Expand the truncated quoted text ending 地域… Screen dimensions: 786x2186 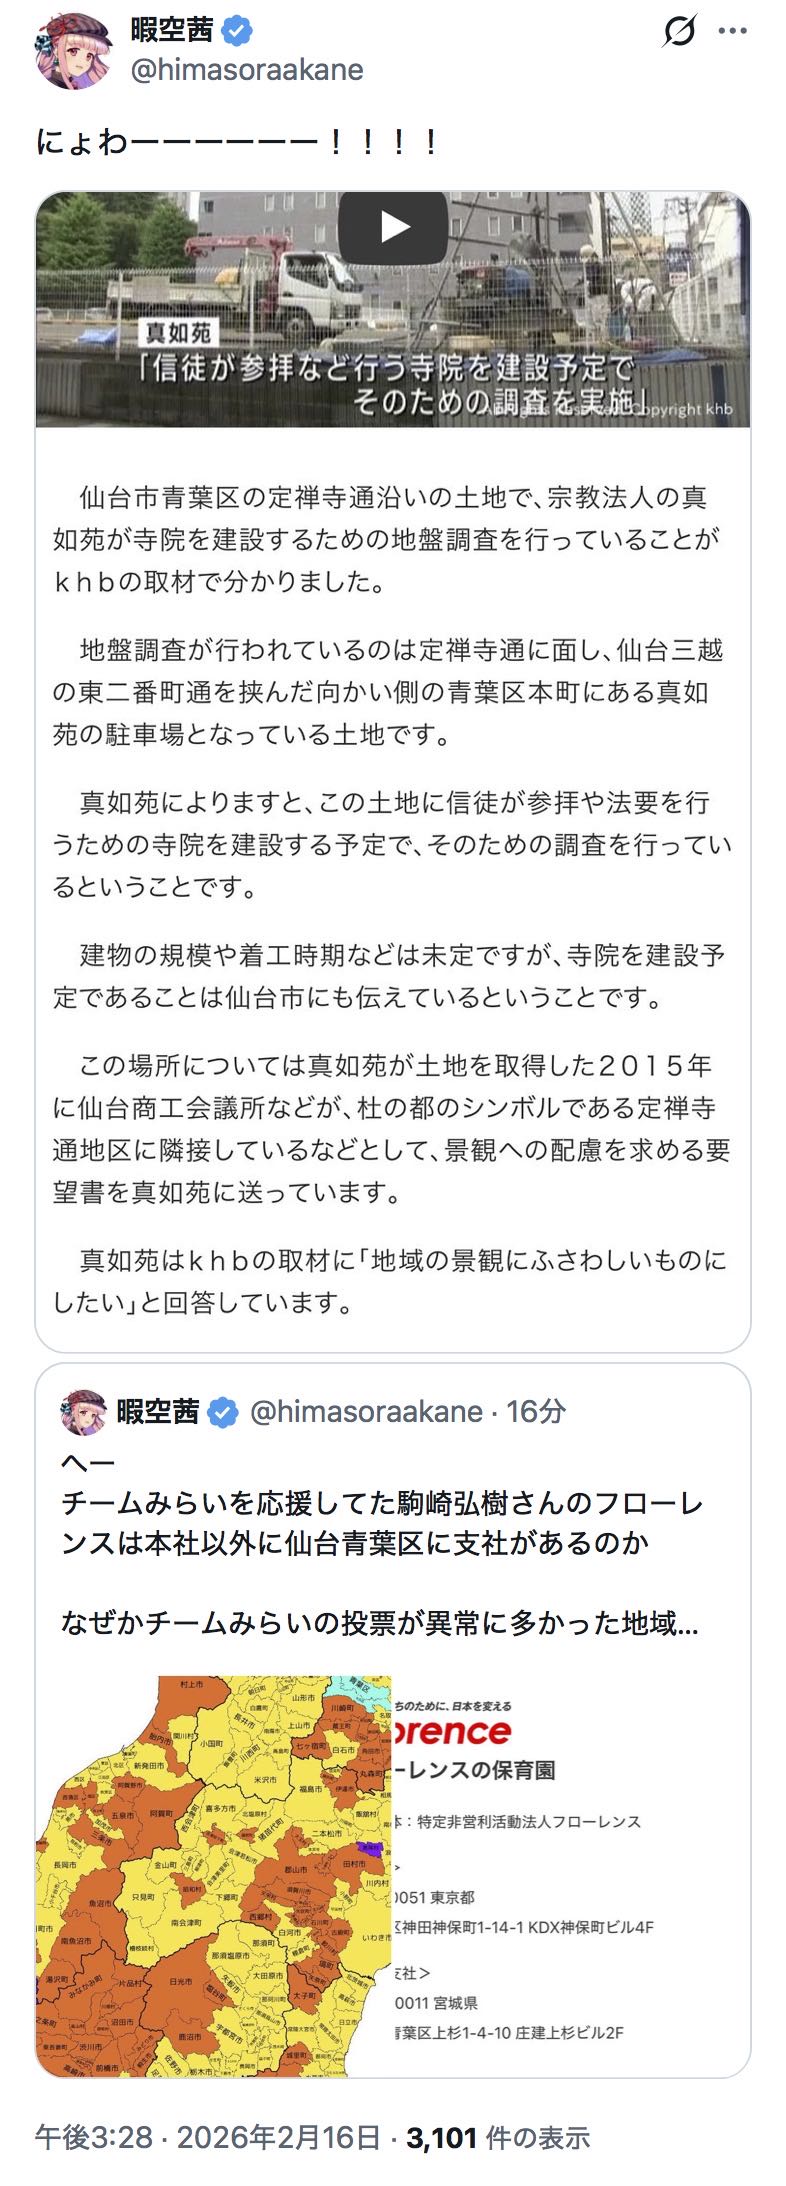[x=380, y=1622]
